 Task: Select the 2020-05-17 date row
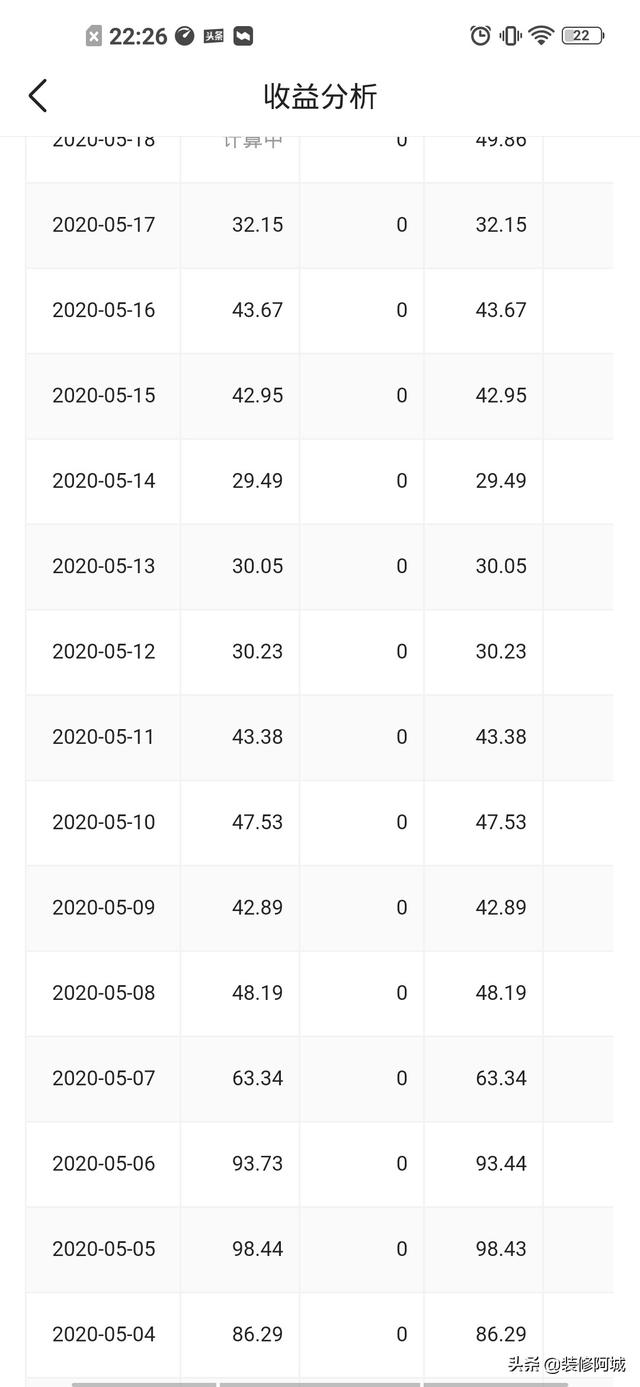point(320,225)
